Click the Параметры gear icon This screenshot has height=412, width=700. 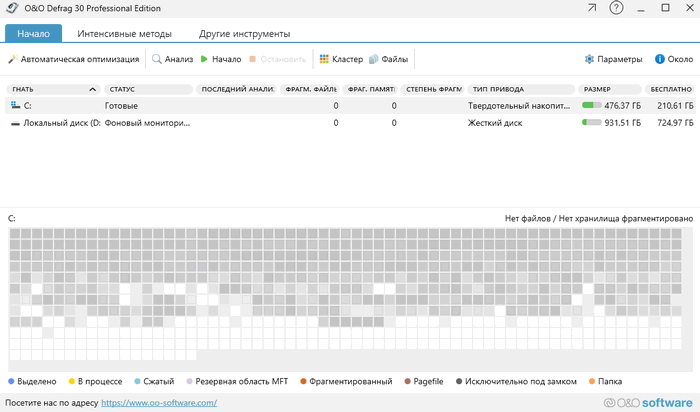tap(589, 59)
